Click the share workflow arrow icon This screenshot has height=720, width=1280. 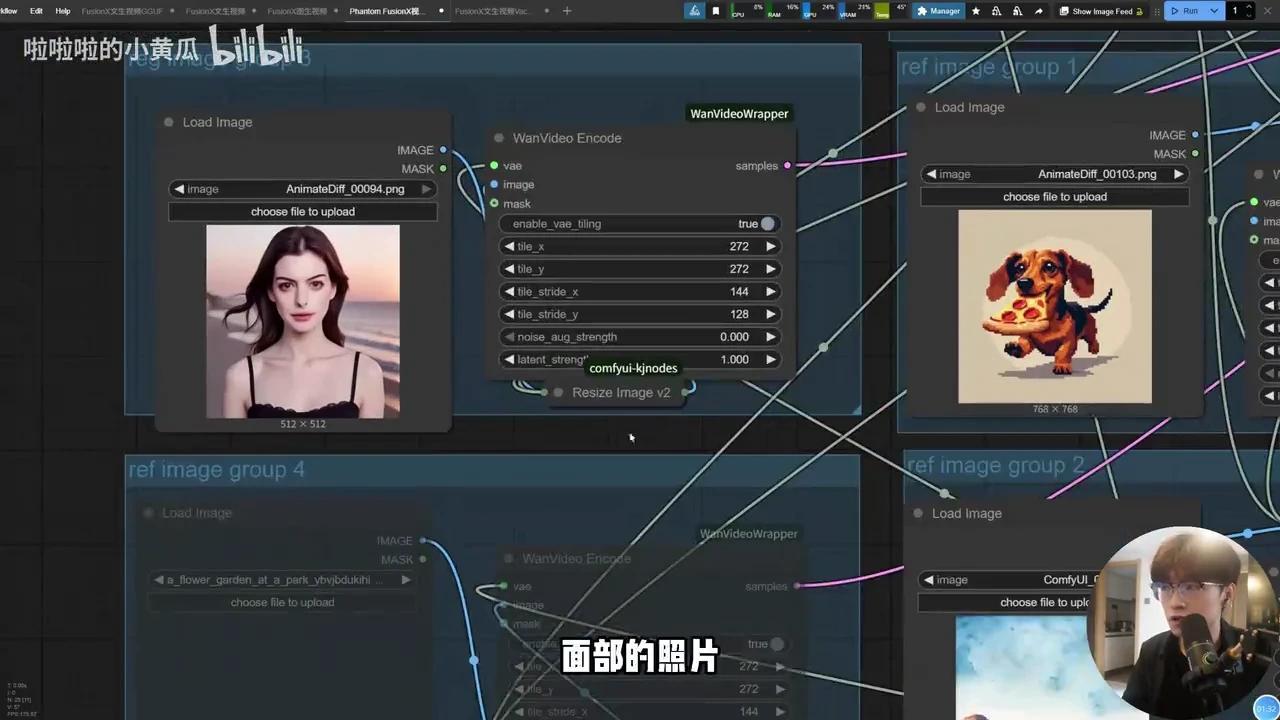(x=1040, y=11)
